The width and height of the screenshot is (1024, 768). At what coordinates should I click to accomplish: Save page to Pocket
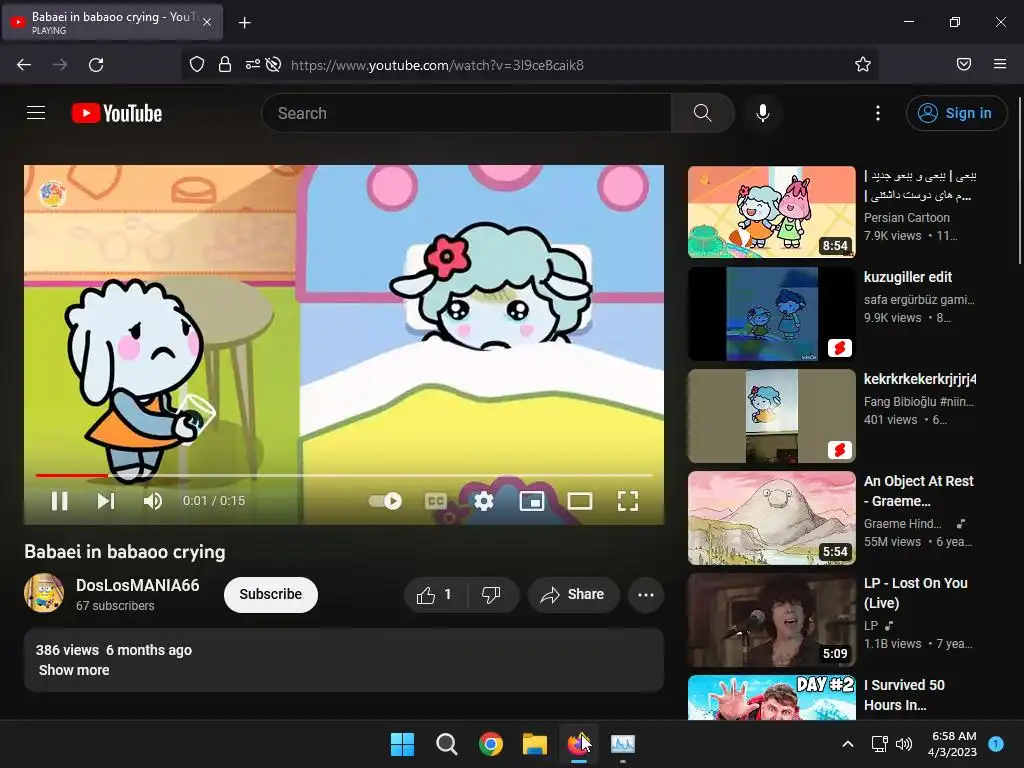click(964, 64)
